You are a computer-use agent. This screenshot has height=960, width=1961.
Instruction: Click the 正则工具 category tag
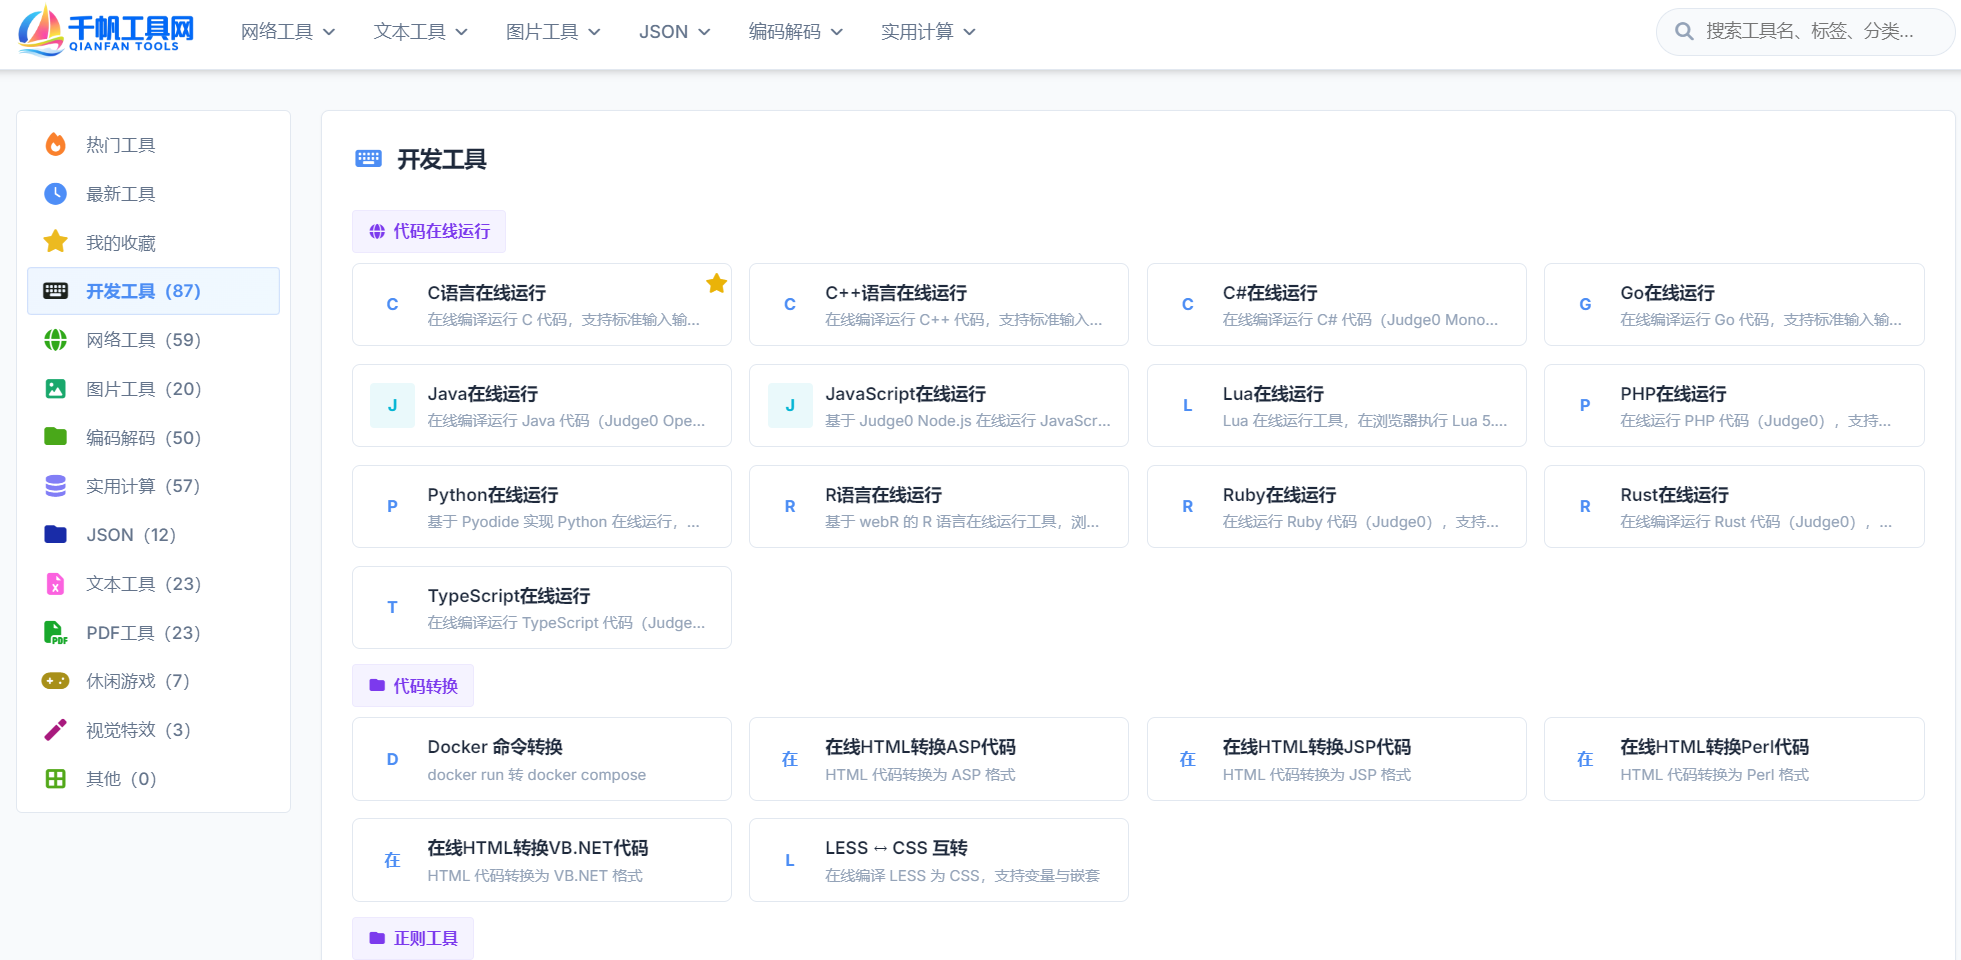pos(413,938)
